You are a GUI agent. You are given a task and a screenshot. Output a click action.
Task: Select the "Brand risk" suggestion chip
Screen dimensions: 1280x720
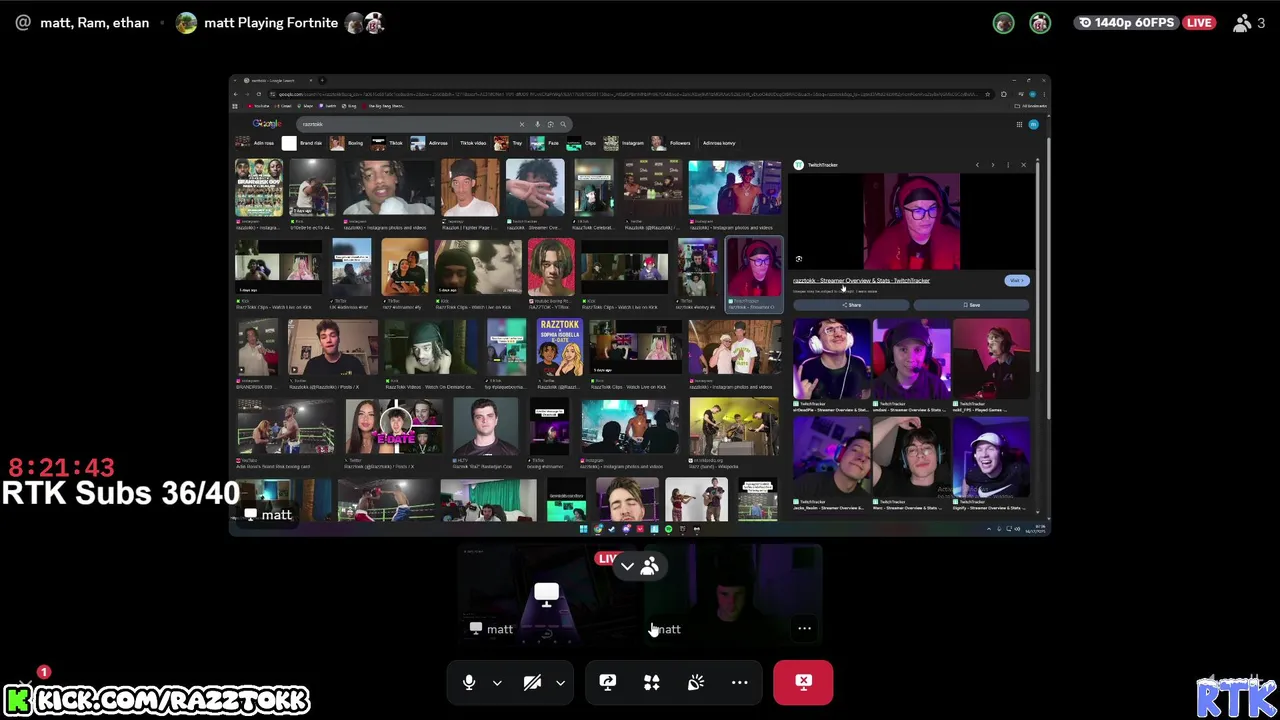click(303, 143)
